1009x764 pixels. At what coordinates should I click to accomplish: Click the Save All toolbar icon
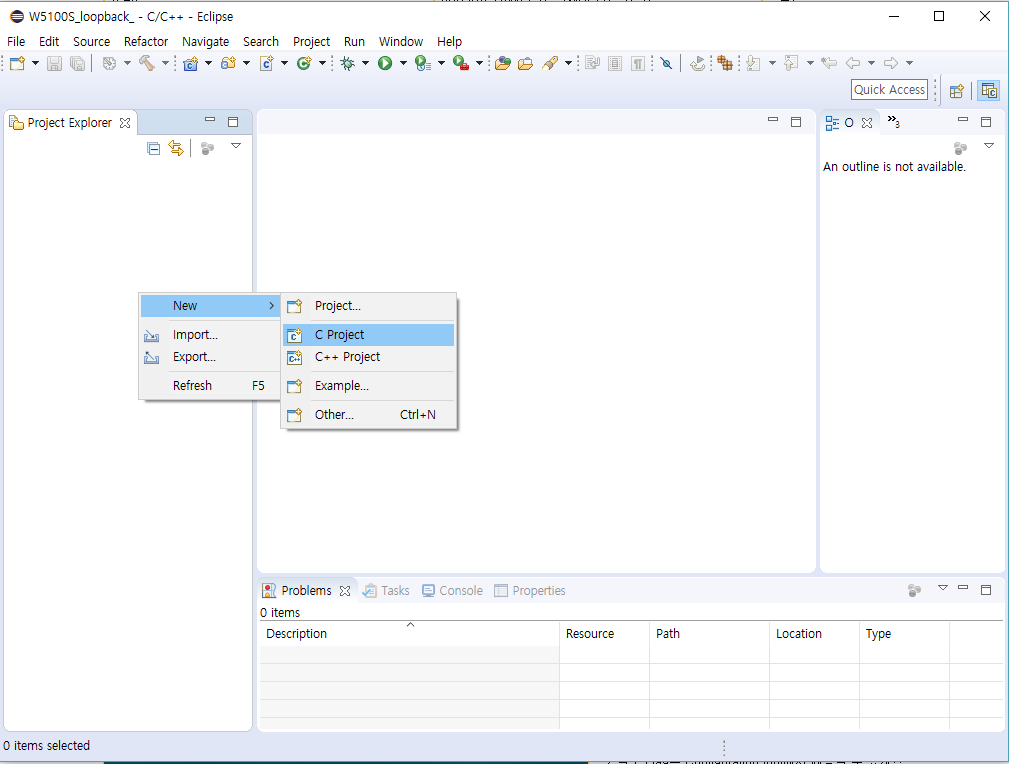pyautogui.click(x=77, y=63)
